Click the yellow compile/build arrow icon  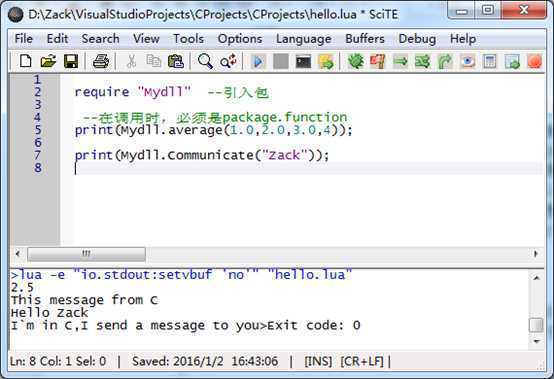[x=326, y=61]
